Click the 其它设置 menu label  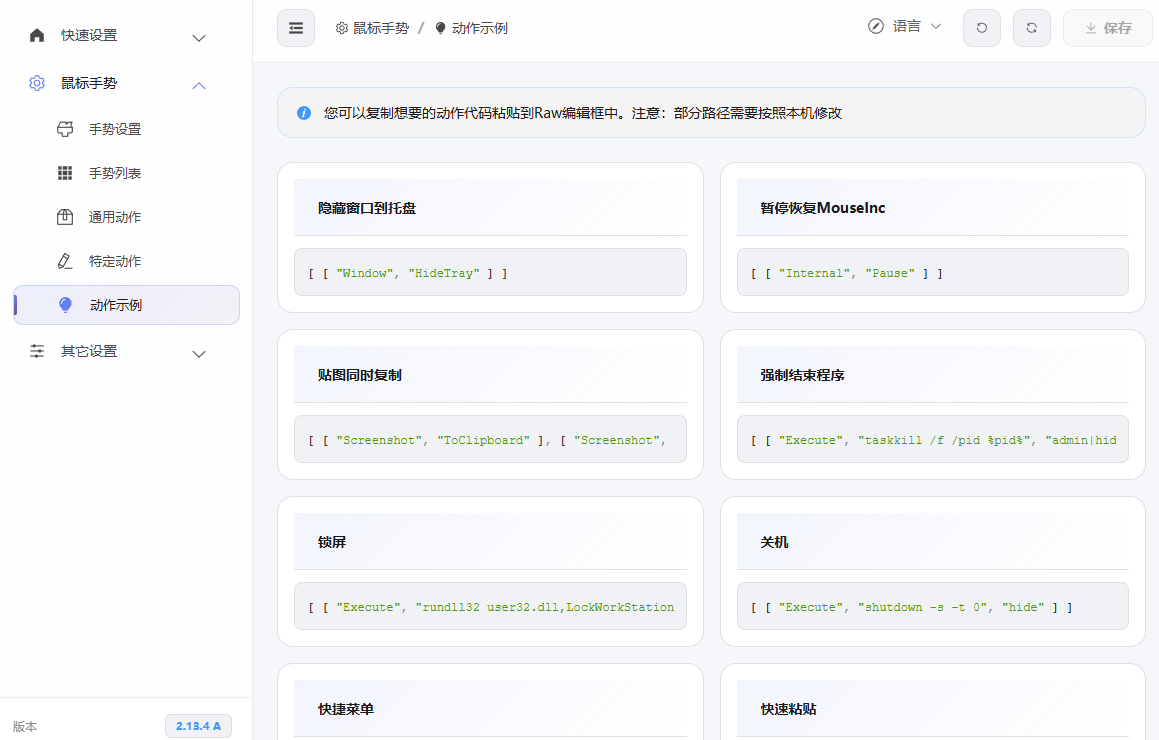(89, 351)
